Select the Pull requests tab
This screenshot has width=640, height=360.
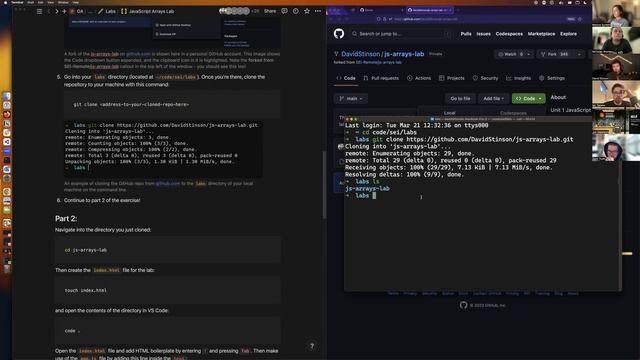click(x=381, y=78)
